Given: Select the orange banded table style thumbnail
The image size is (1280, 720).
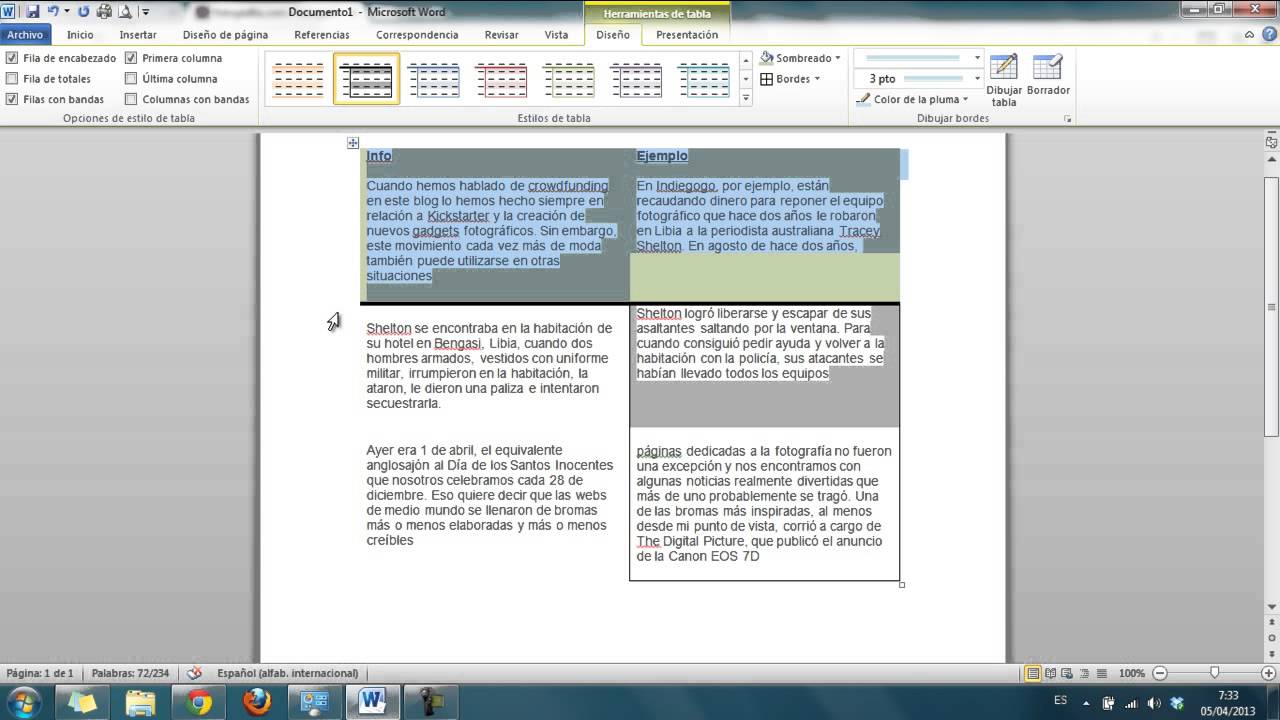Looking at the screenshot, I should [x=298, y=79].
